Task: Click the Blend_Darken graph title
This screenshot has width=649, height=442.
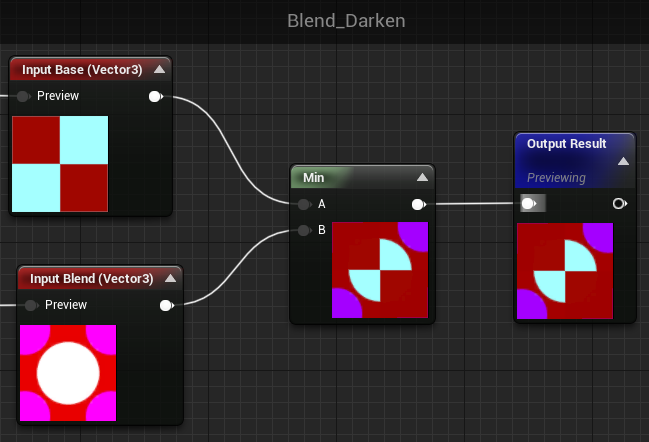Action: tap(346, 21)
